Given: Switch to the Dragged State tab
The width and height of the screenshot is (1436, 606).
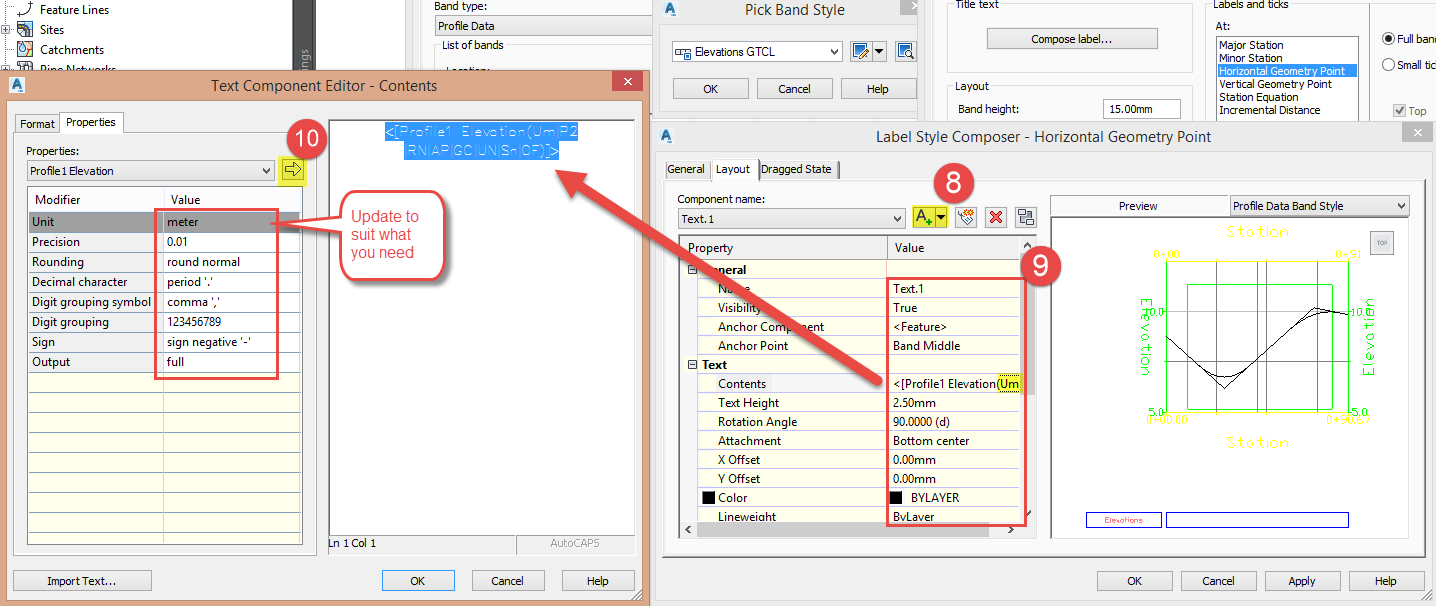Looking at the screenshot, I should tap(796, 169).
